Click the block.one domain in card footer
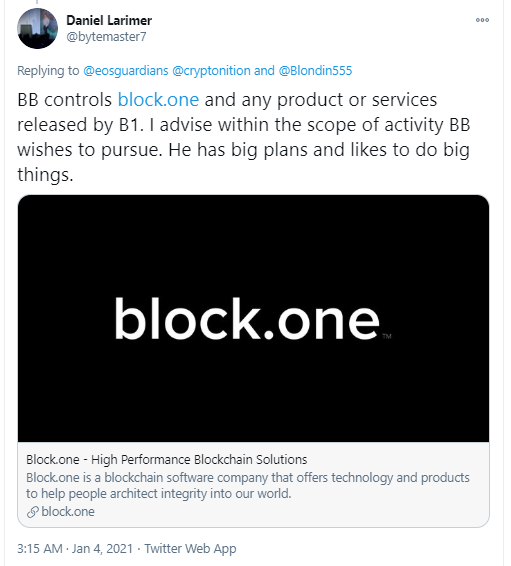511x566 pixels. point(68,512)
